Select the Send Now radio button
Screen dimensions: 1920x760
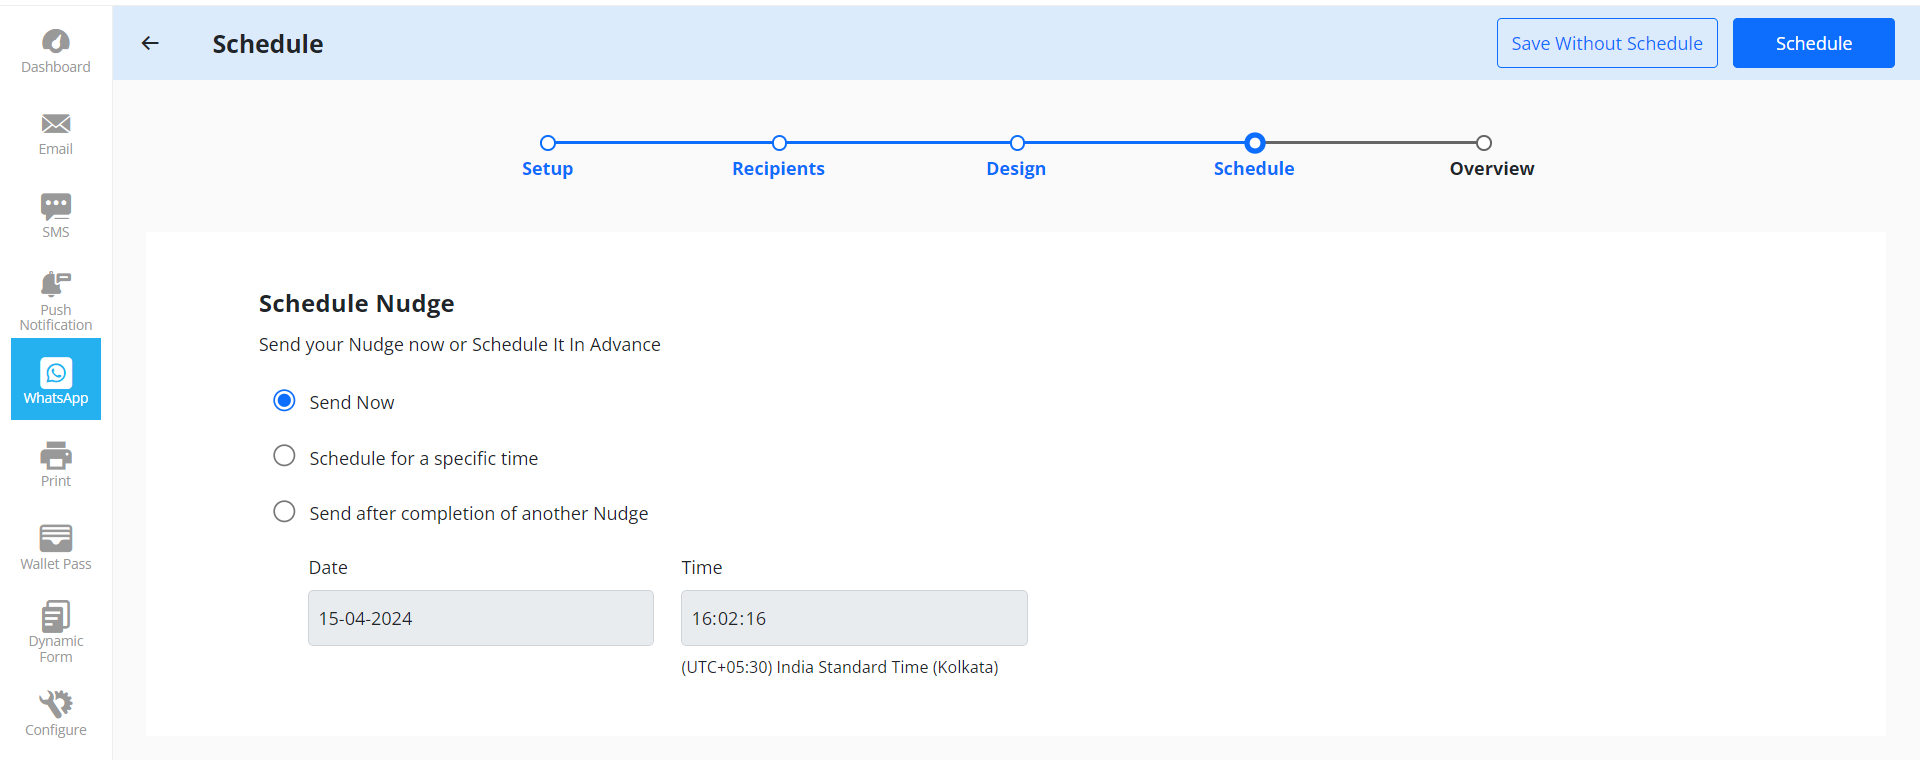click(284, 401)
